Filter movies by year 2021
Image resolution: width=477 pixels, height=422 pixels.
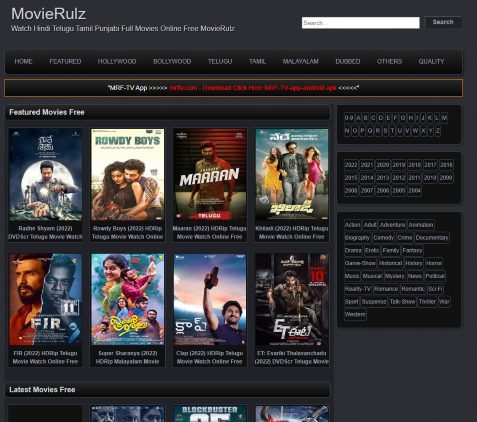(367, 165)
